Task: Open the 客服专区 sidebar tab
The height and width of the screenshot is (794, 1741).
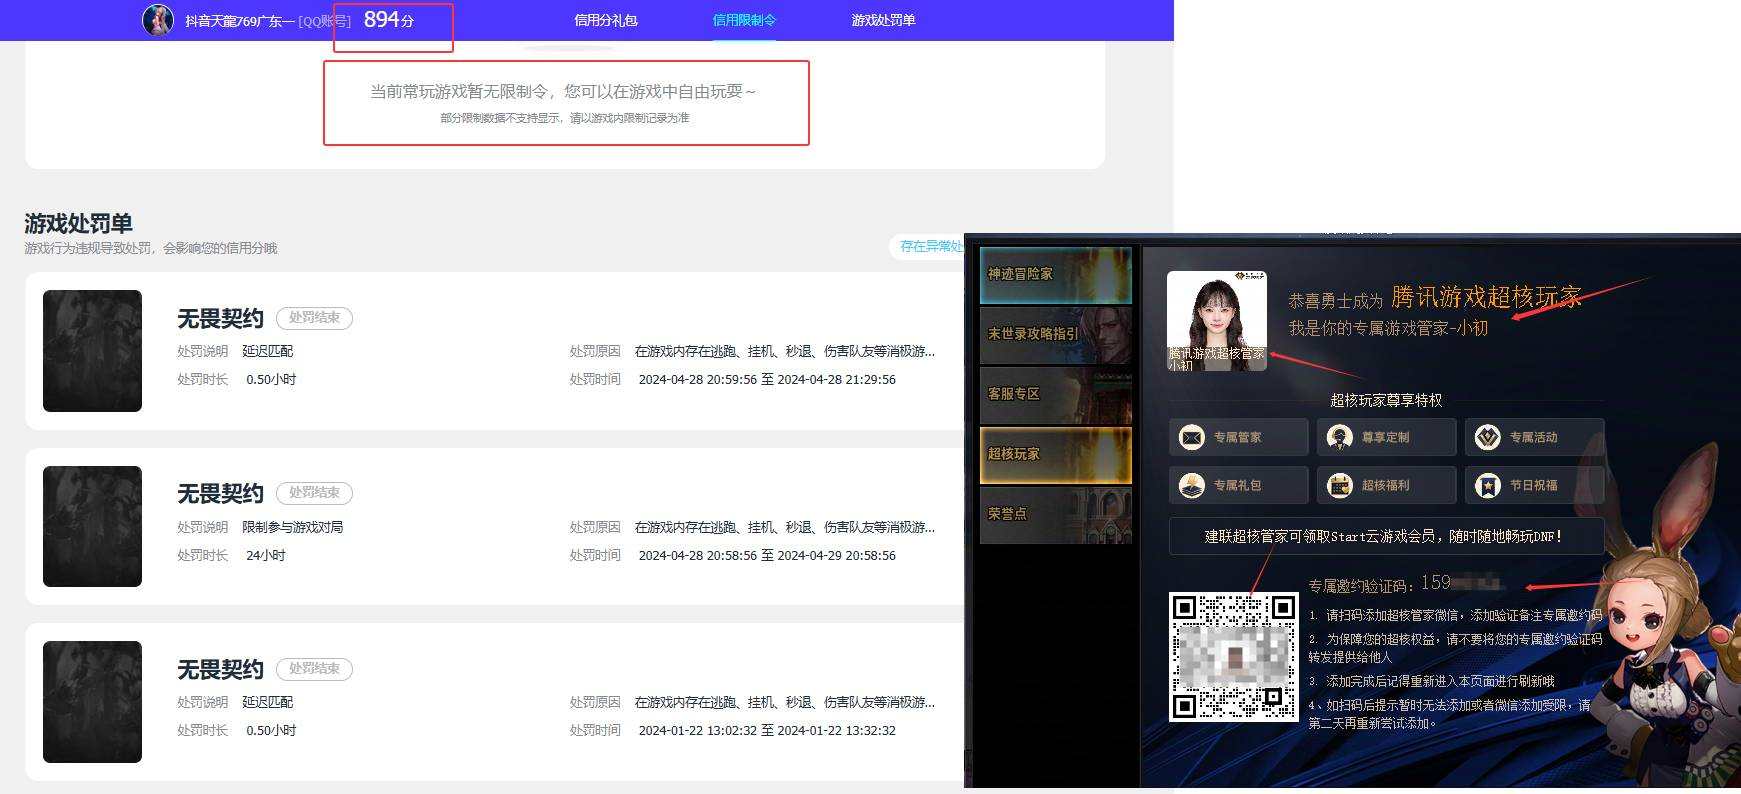Action: pos(1056,394)
